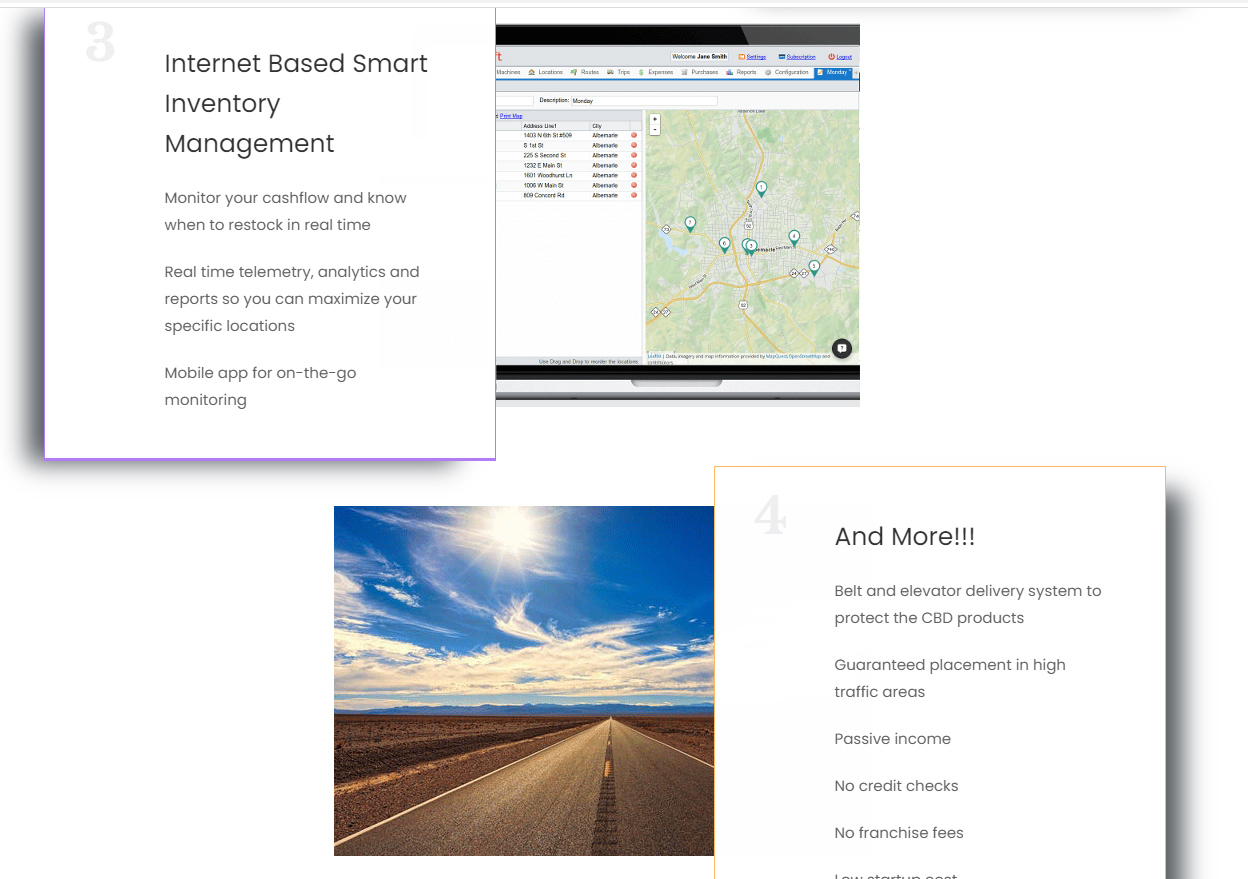Select the blue Monday tab in laptop screenshot
The image size is (1248, 879).
(834, 73)
